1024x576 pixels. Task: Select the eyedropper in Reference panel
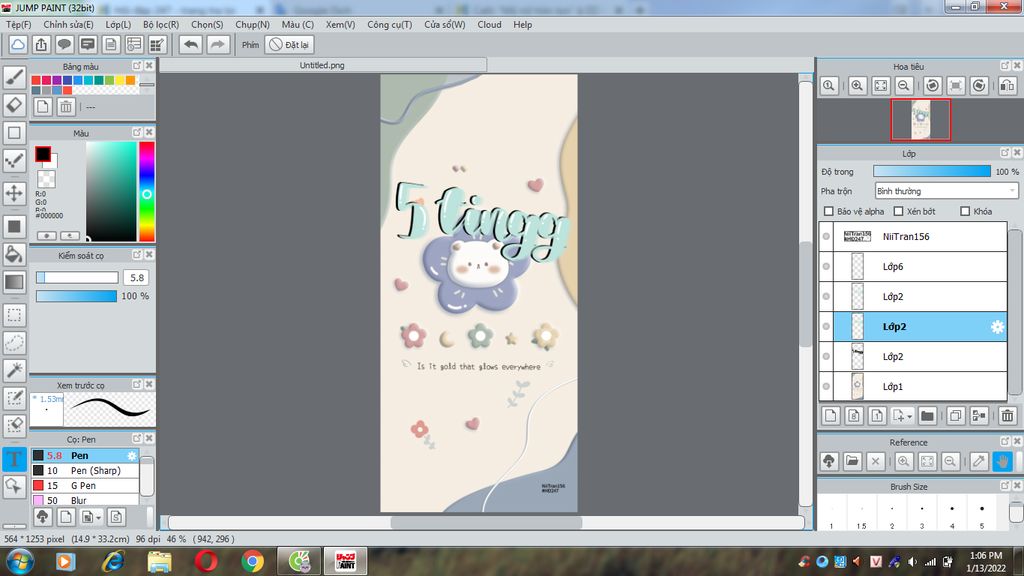979,461
